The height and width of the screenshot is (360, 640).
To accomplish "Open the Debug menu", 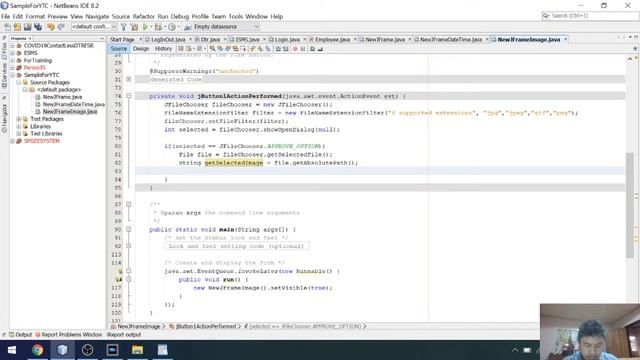I will point(180,17).
